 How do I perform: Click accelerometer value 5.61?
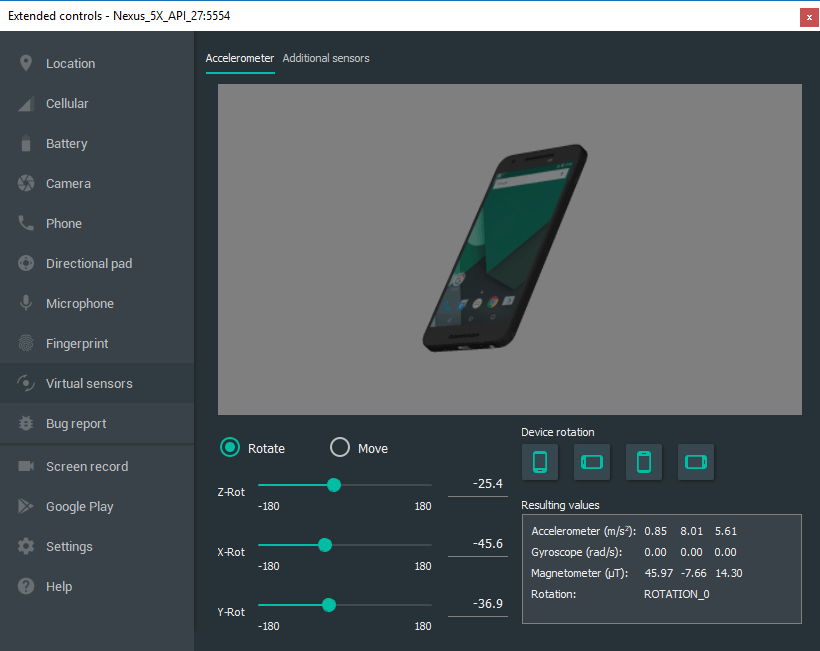(x=726, y=531)
